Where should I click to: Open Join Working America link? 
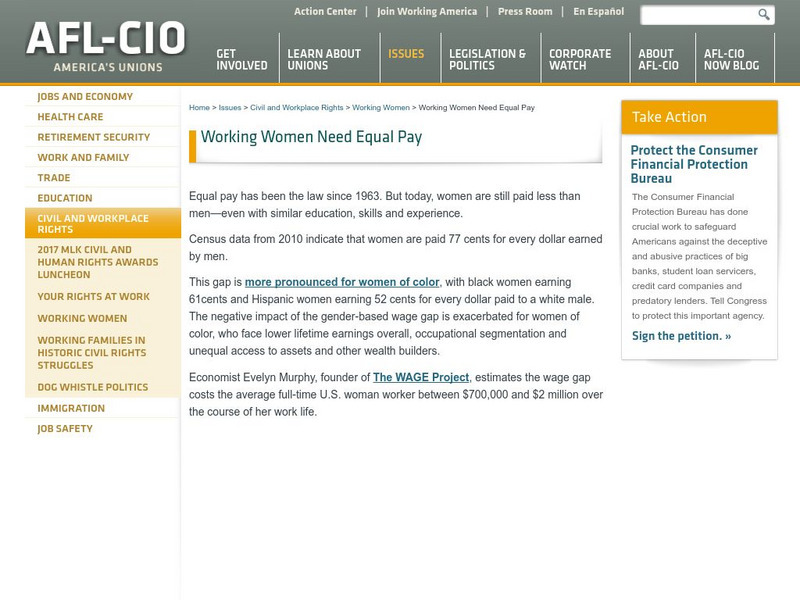427,11
